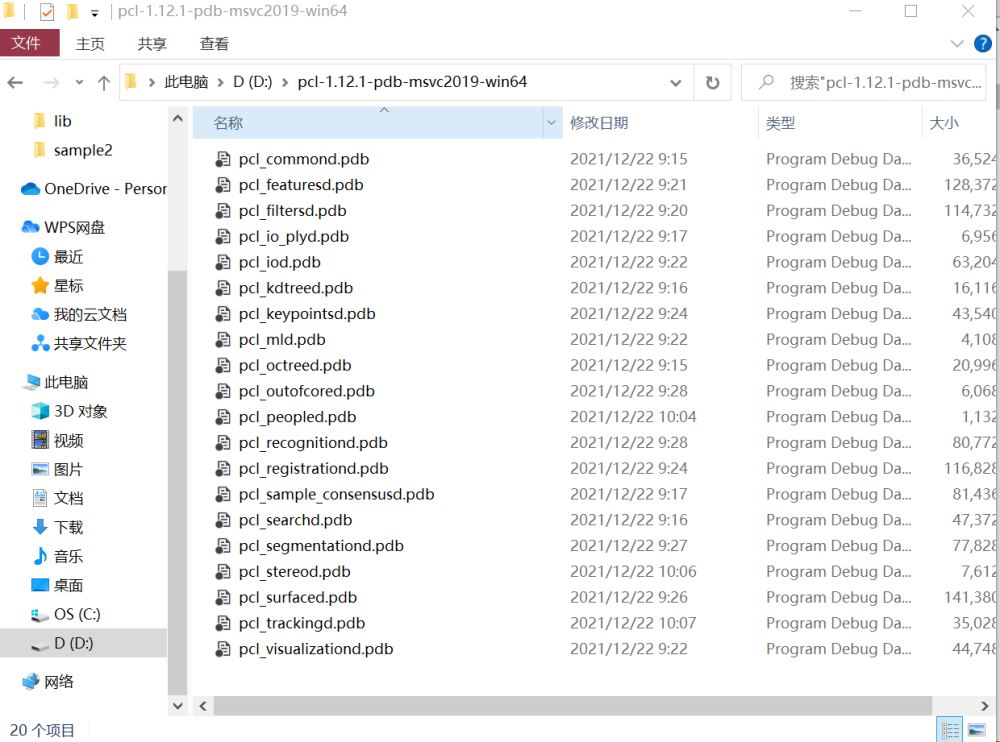Image resolution: width=1000 pixels, height=742 pixels.
Task: Go up one folder level
Action: point(103,82)
